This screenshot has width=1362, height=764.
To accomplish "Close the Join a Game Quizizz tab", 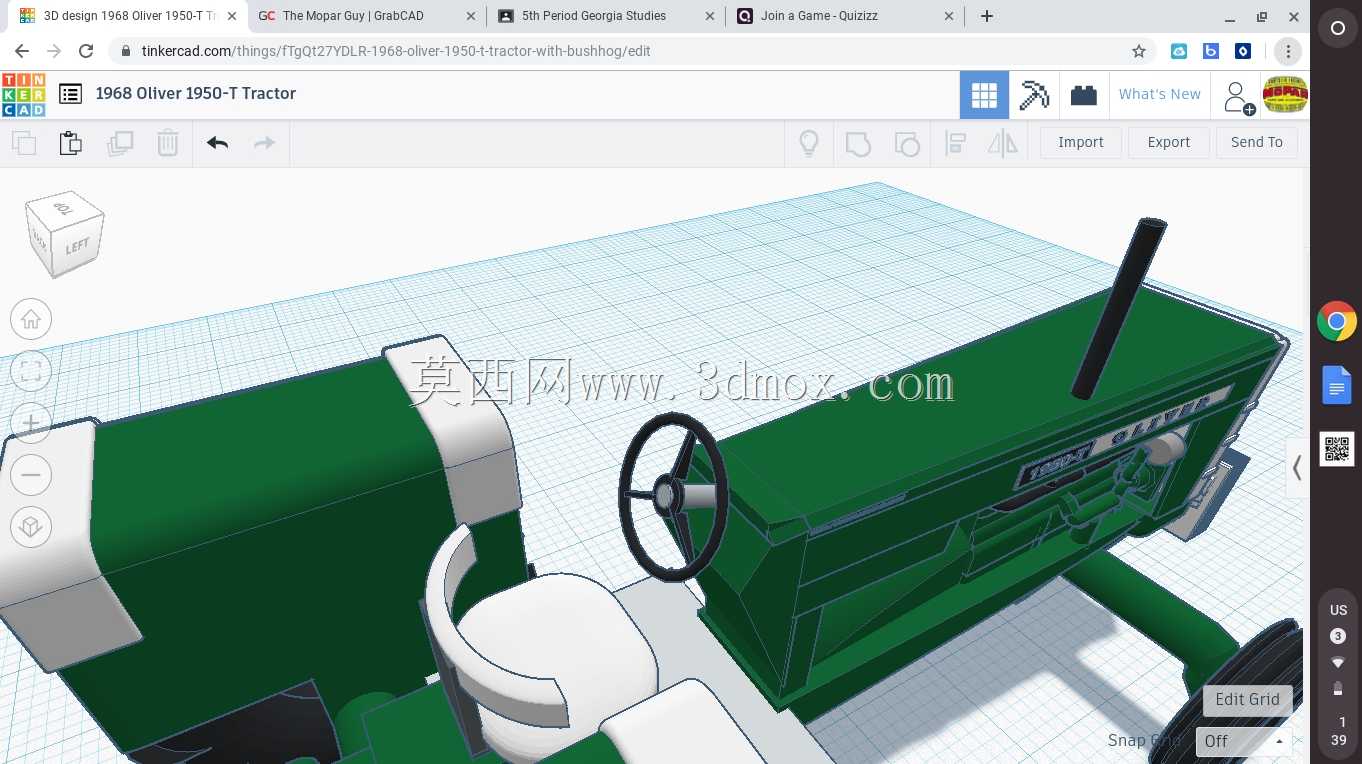I will (x=950, y=16).
